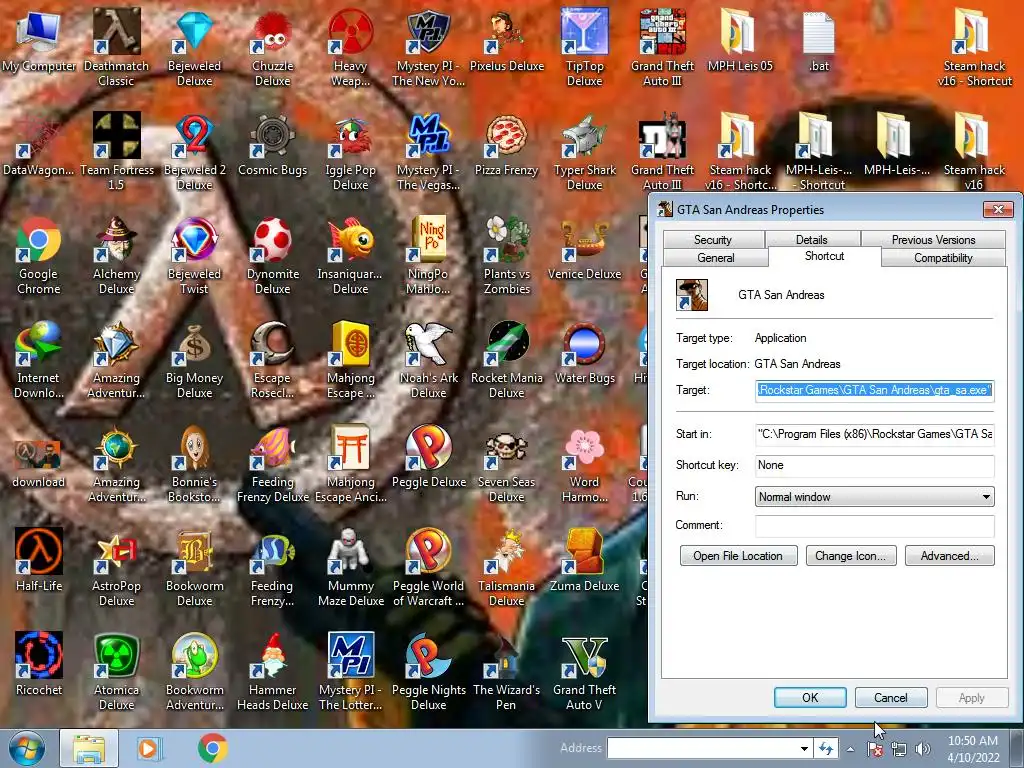
Task: Select the Mummy Maze Deluxe icon
Action: [x=351, y=551]
